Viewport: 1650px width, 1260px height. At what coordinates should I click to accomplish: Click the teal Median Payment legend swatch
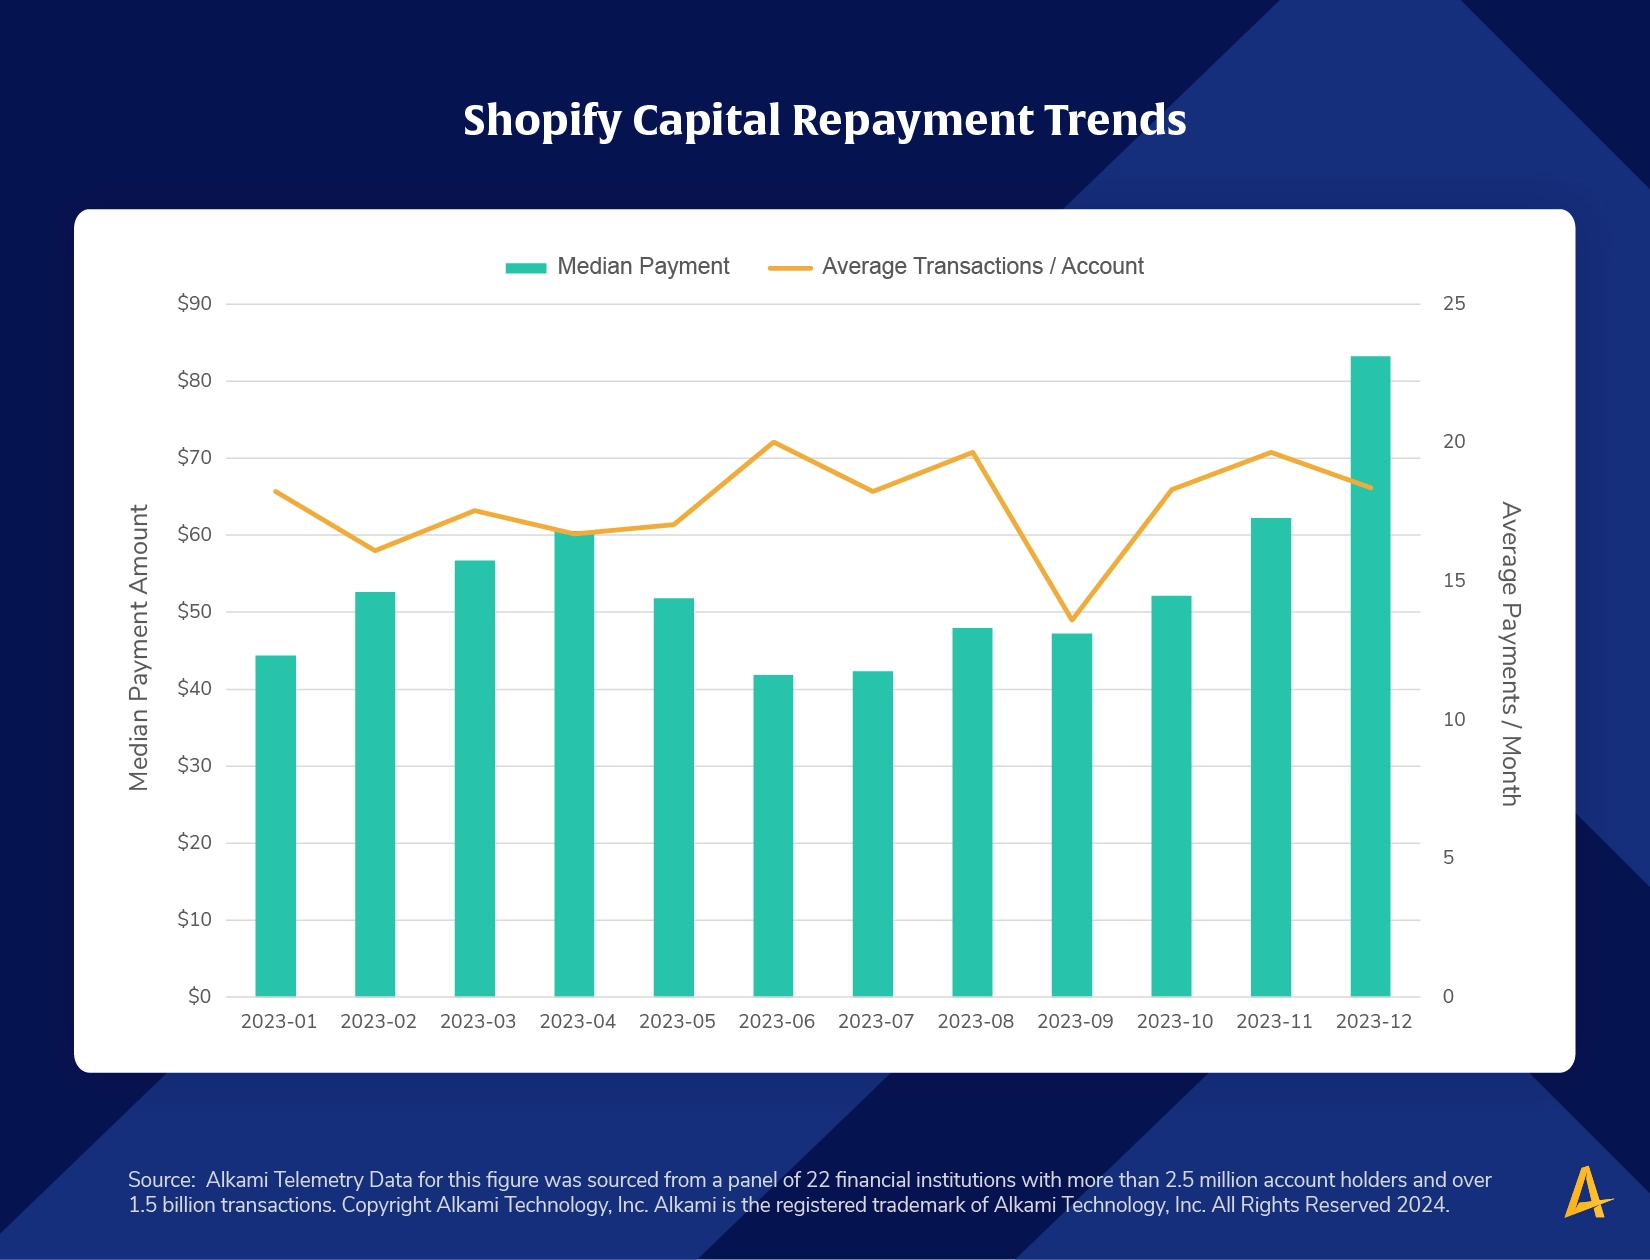coord(526,267)
